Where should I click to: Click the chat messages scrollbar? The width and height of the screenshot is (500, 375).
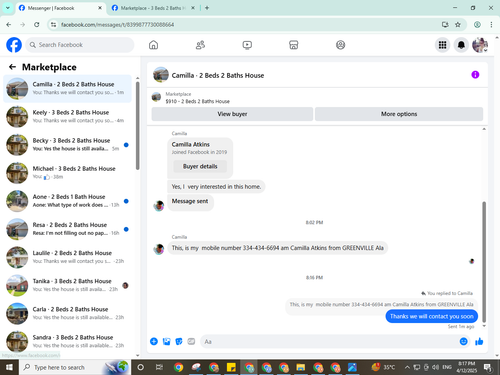click(484, 262)
